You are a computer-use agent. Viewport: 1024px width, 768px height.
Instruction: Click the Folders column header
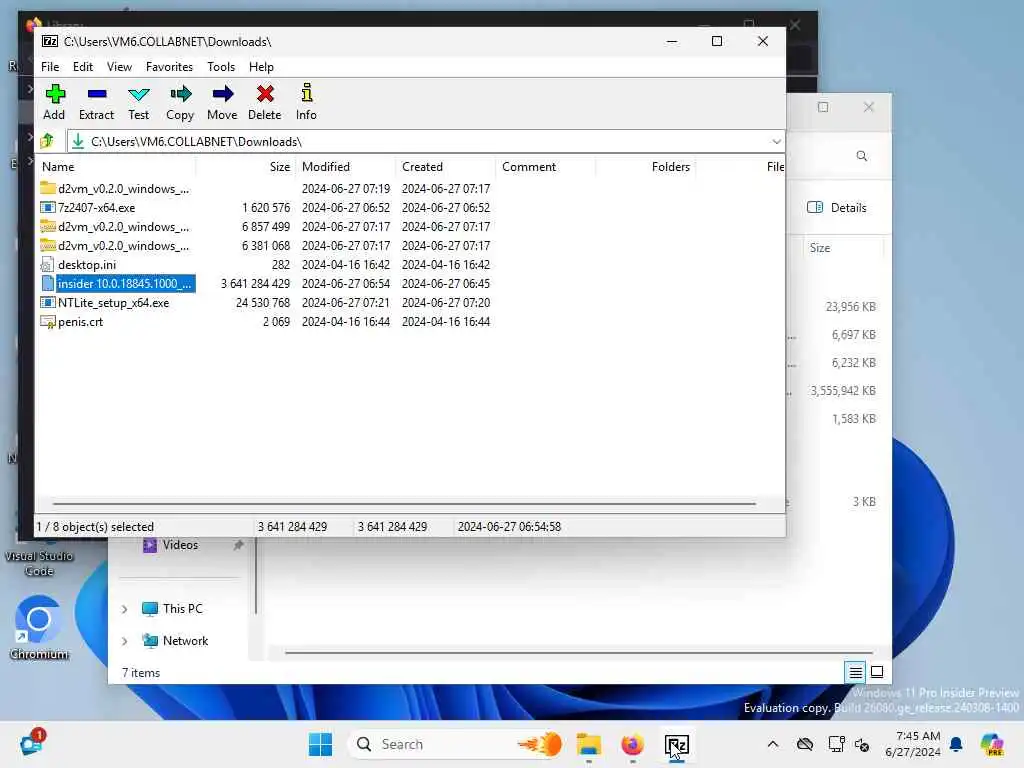tap(645, 167)
